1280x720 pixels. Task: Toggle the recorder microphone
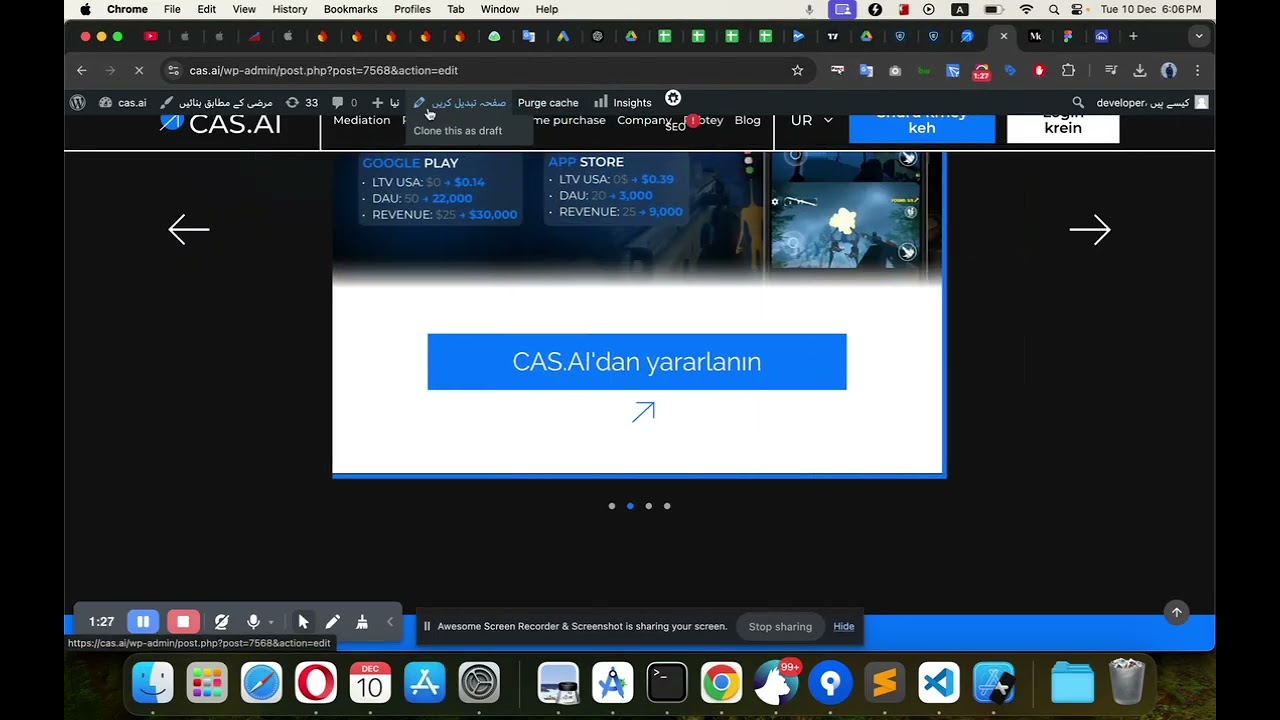tap(253, 621)
